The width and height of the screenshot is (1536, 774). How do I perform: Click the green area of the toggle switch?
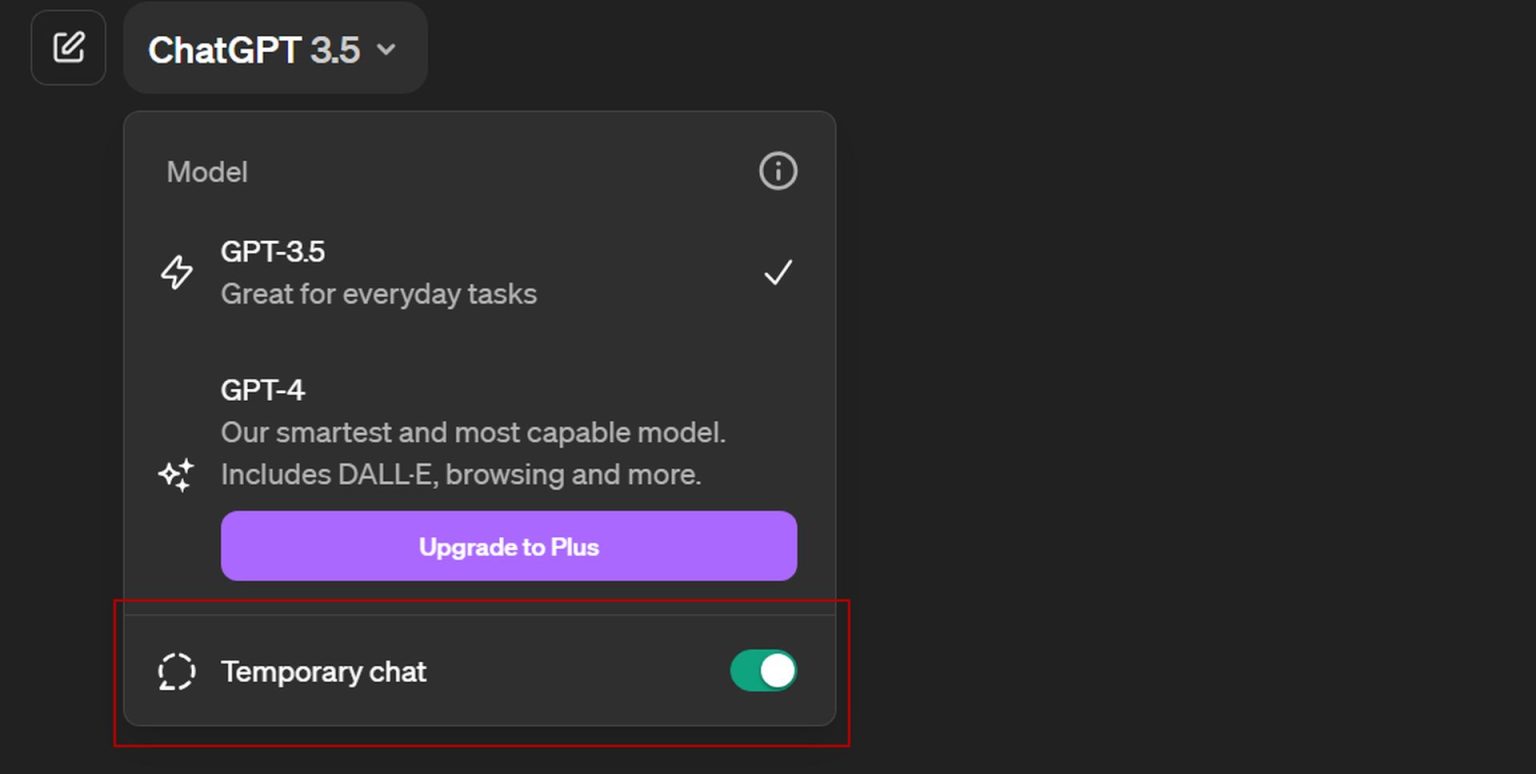click(x=745, y=670)
